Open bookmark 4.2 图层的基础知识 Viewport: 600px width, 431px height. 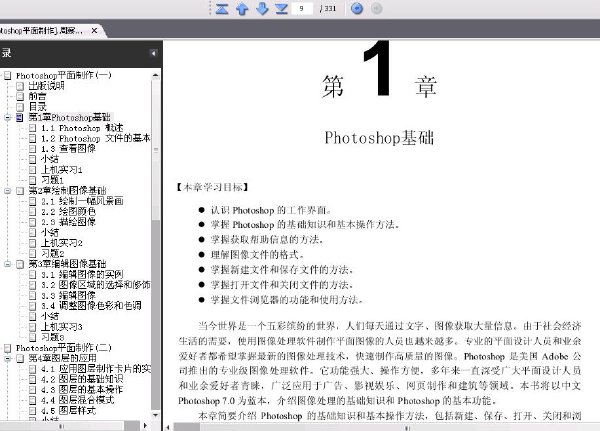[82, 379]
